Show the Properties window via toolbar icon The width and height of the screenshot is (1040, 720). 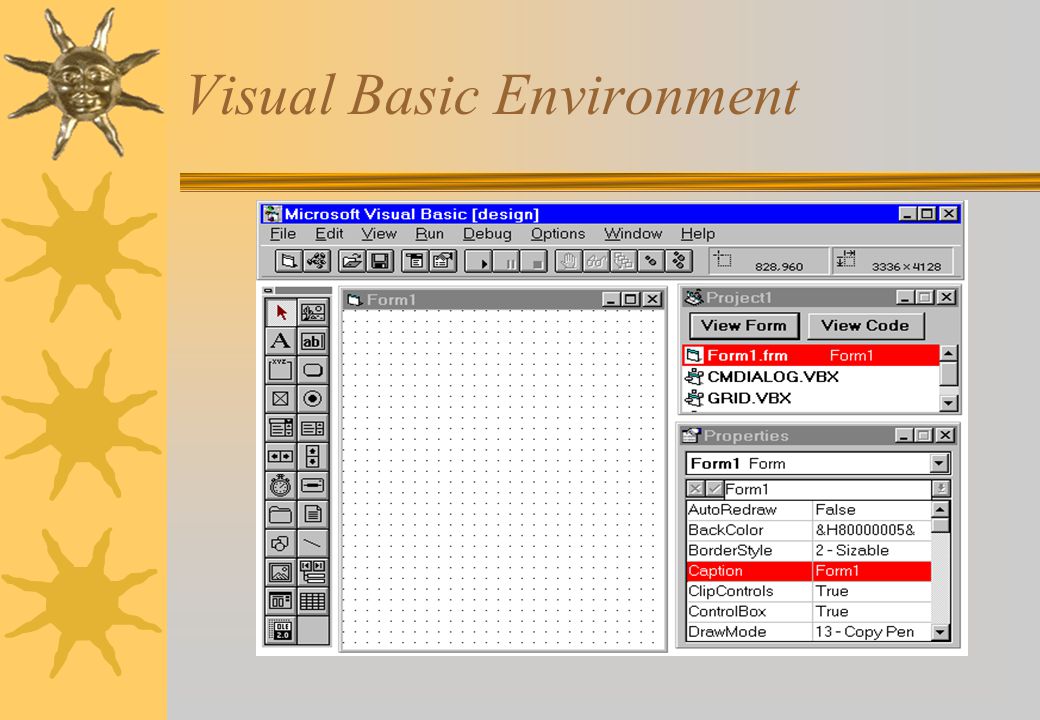(x=443, y=261)
